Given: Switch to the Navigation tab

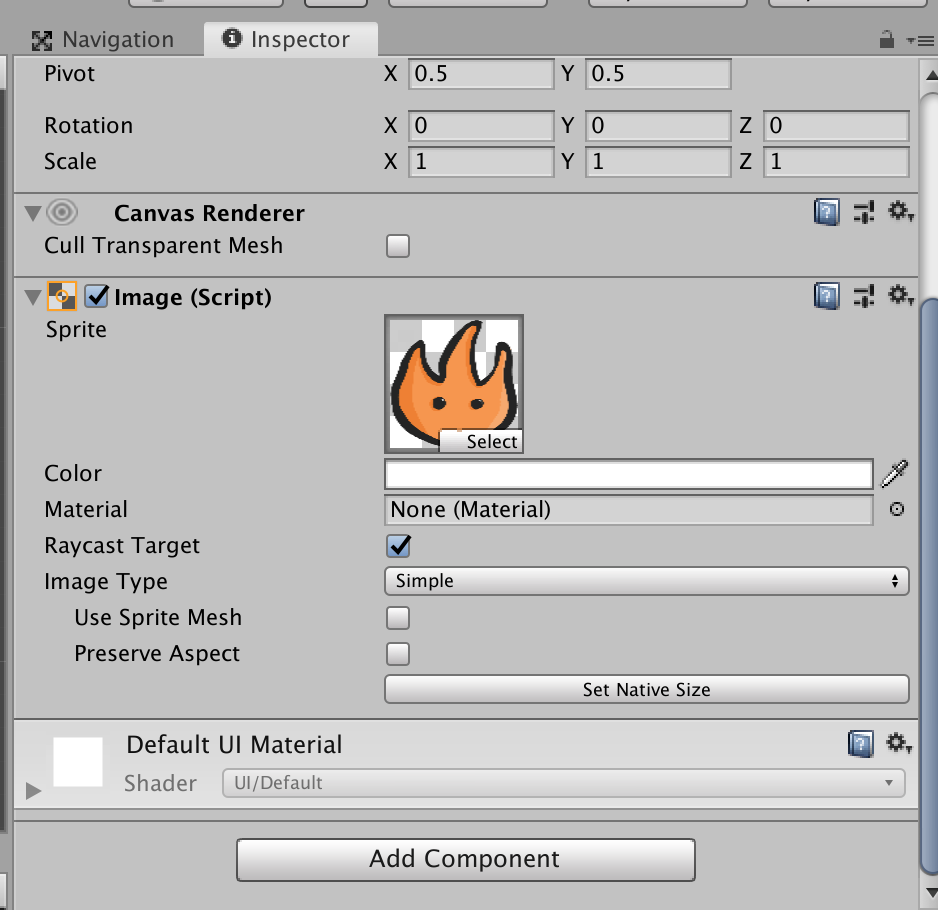Looking at the screenshot, I should coord(103,40).
